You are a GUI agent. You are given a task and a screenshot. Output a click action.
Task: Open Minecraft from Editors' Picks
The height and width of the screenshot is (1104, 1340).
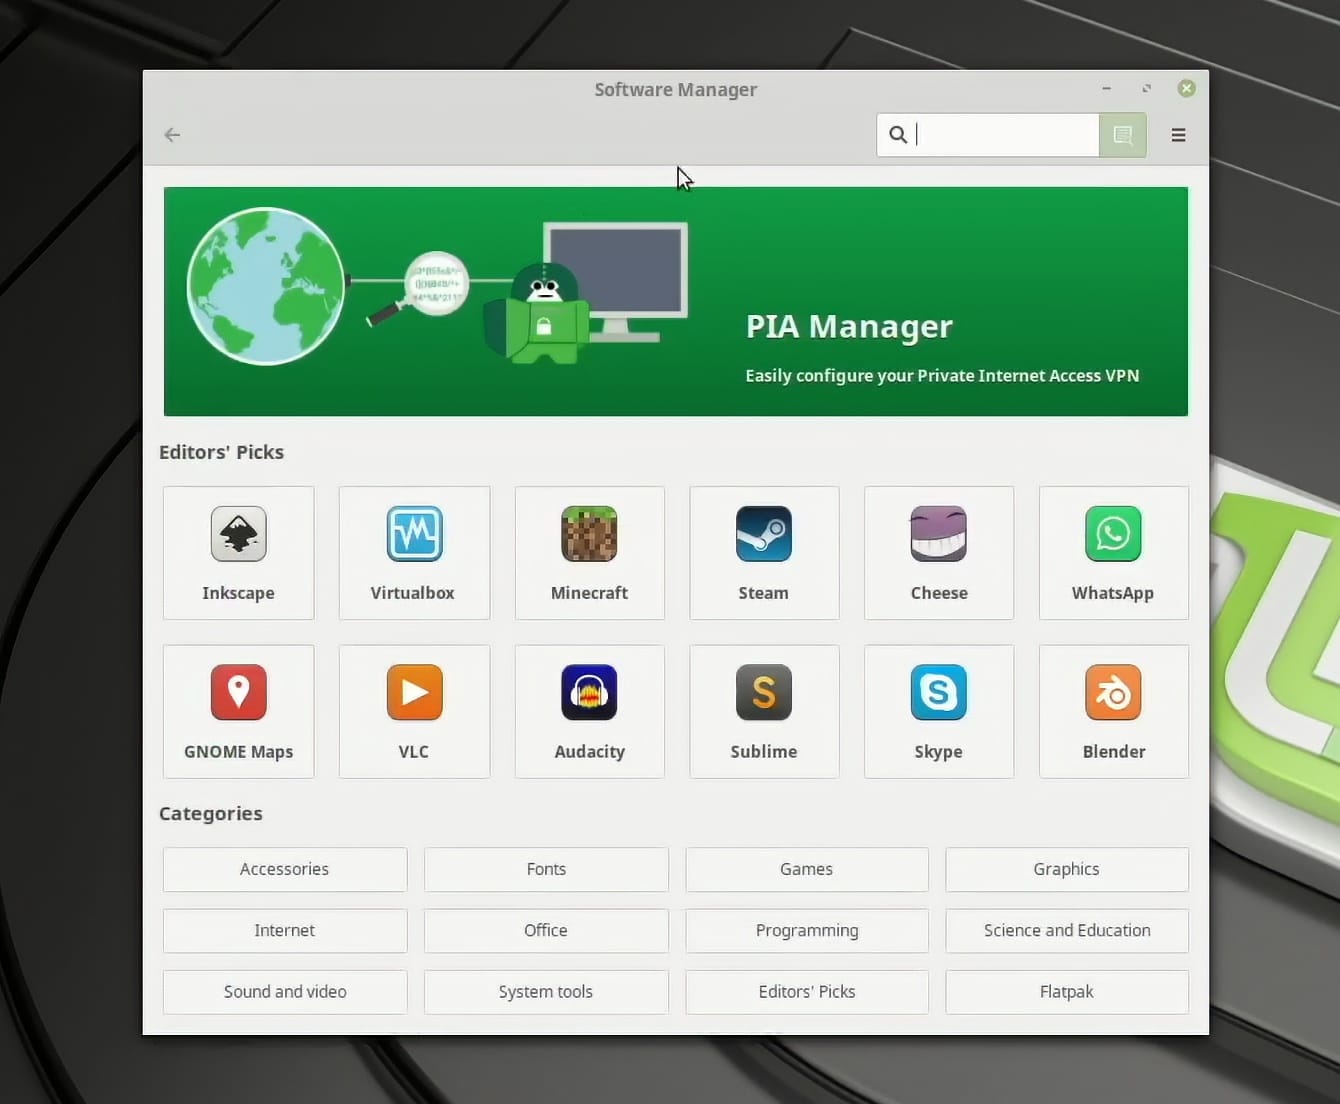tap(589, 552)
